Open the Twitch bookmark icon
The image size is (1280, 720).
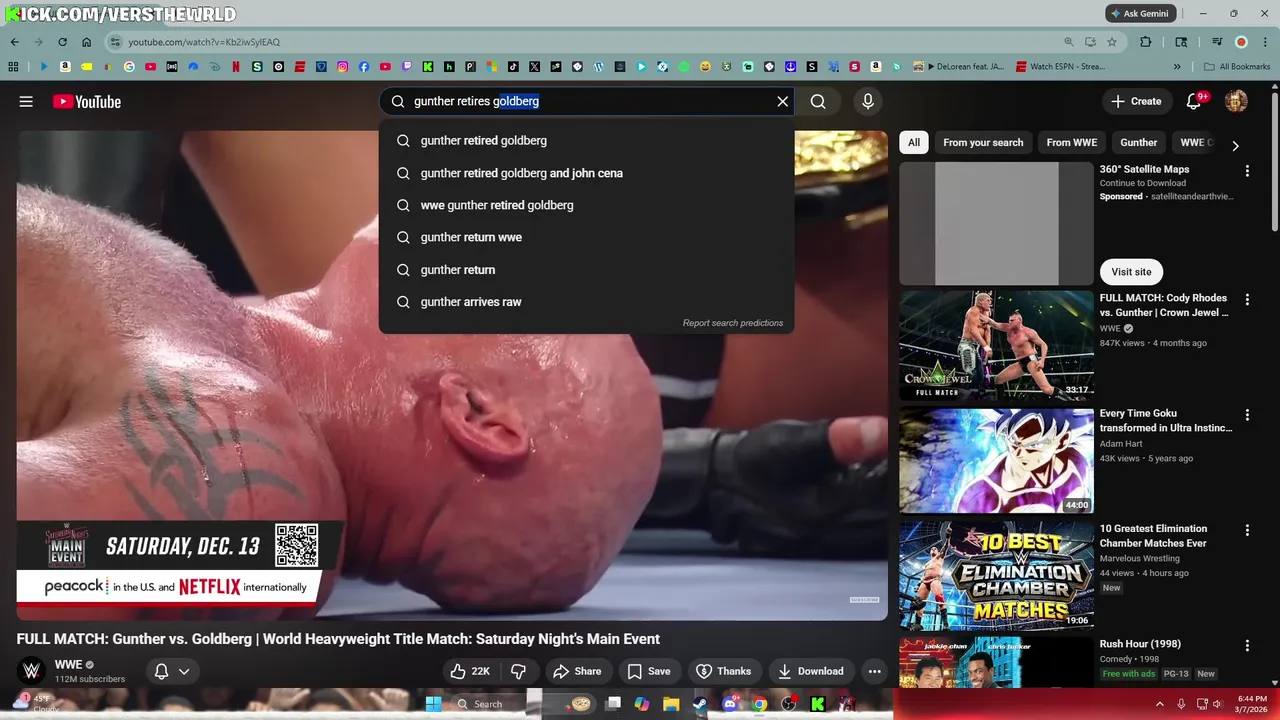[x=406, y=67]
